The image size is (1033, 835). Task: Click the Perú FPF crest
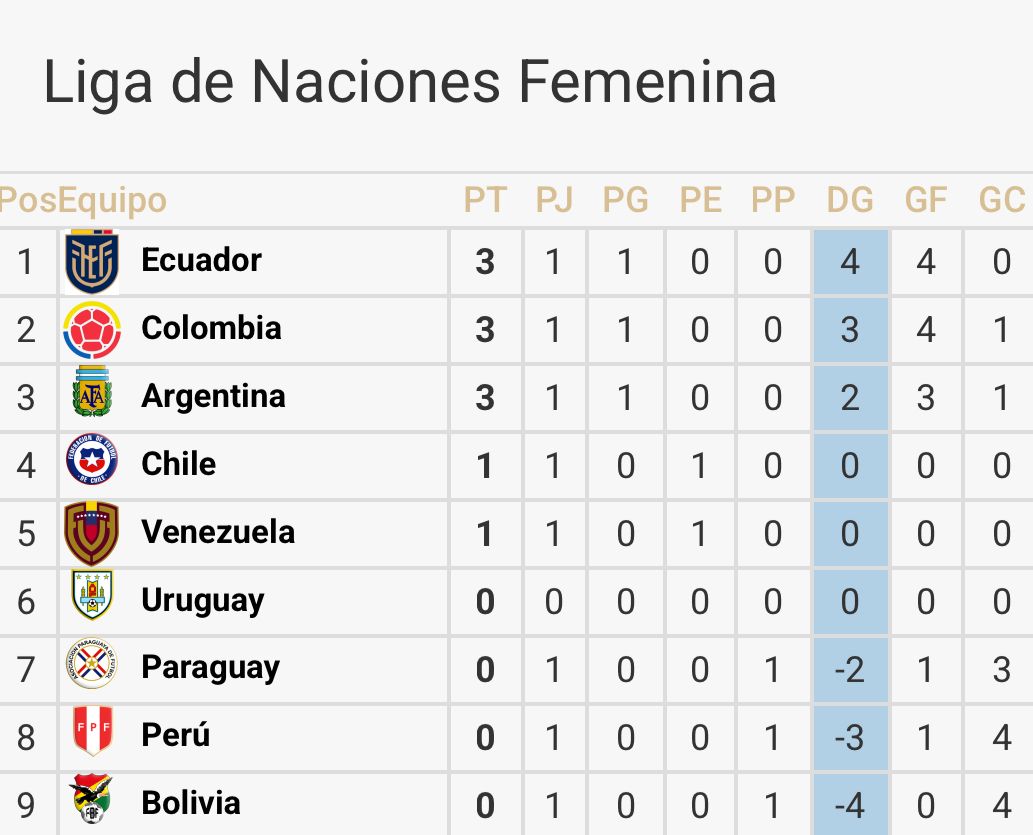click(x=92, y=735)
